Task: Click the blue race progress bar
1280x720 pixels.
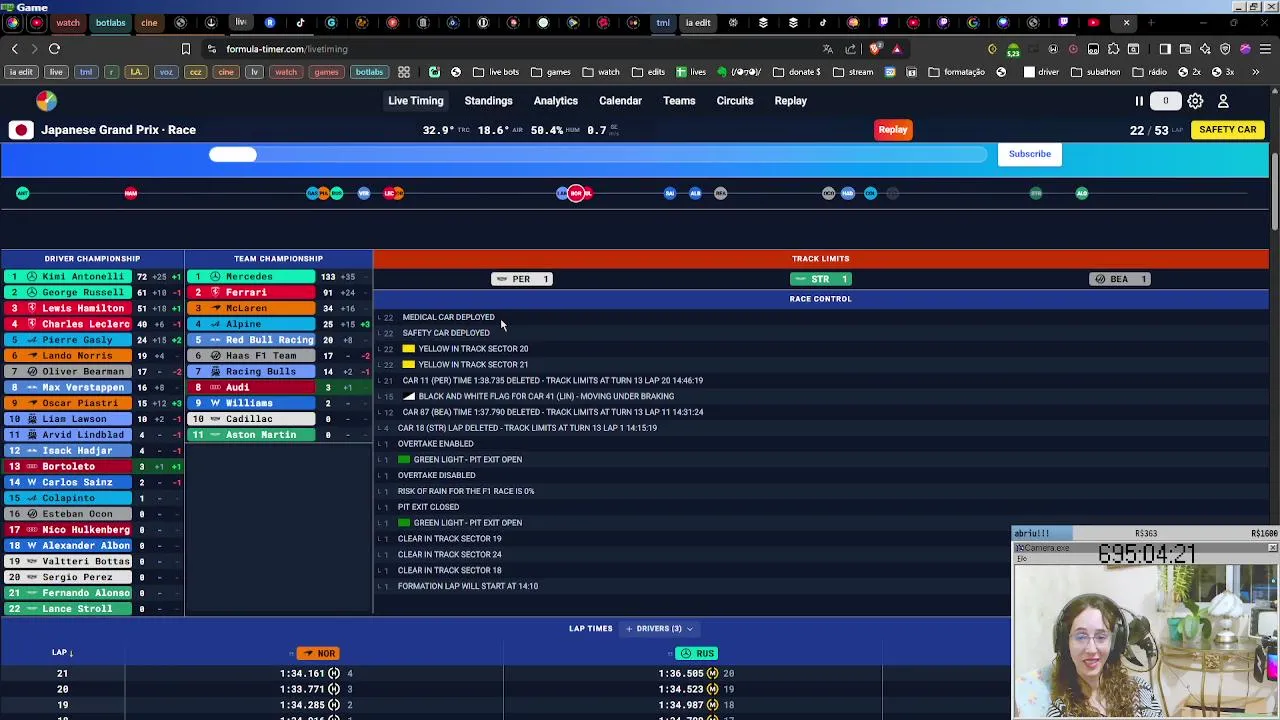Action: coord(600,154)
